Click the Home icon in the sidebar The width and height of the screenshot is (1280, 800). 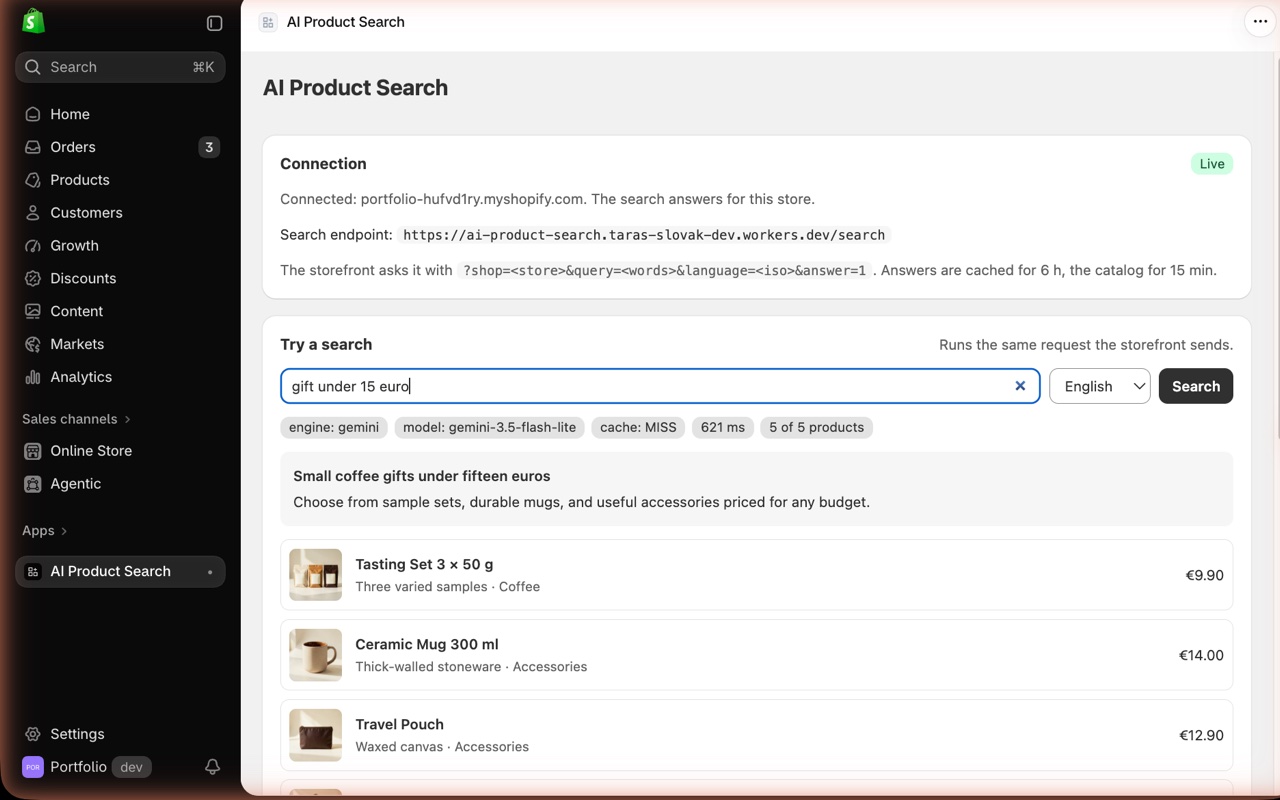(x=33, y=114)
